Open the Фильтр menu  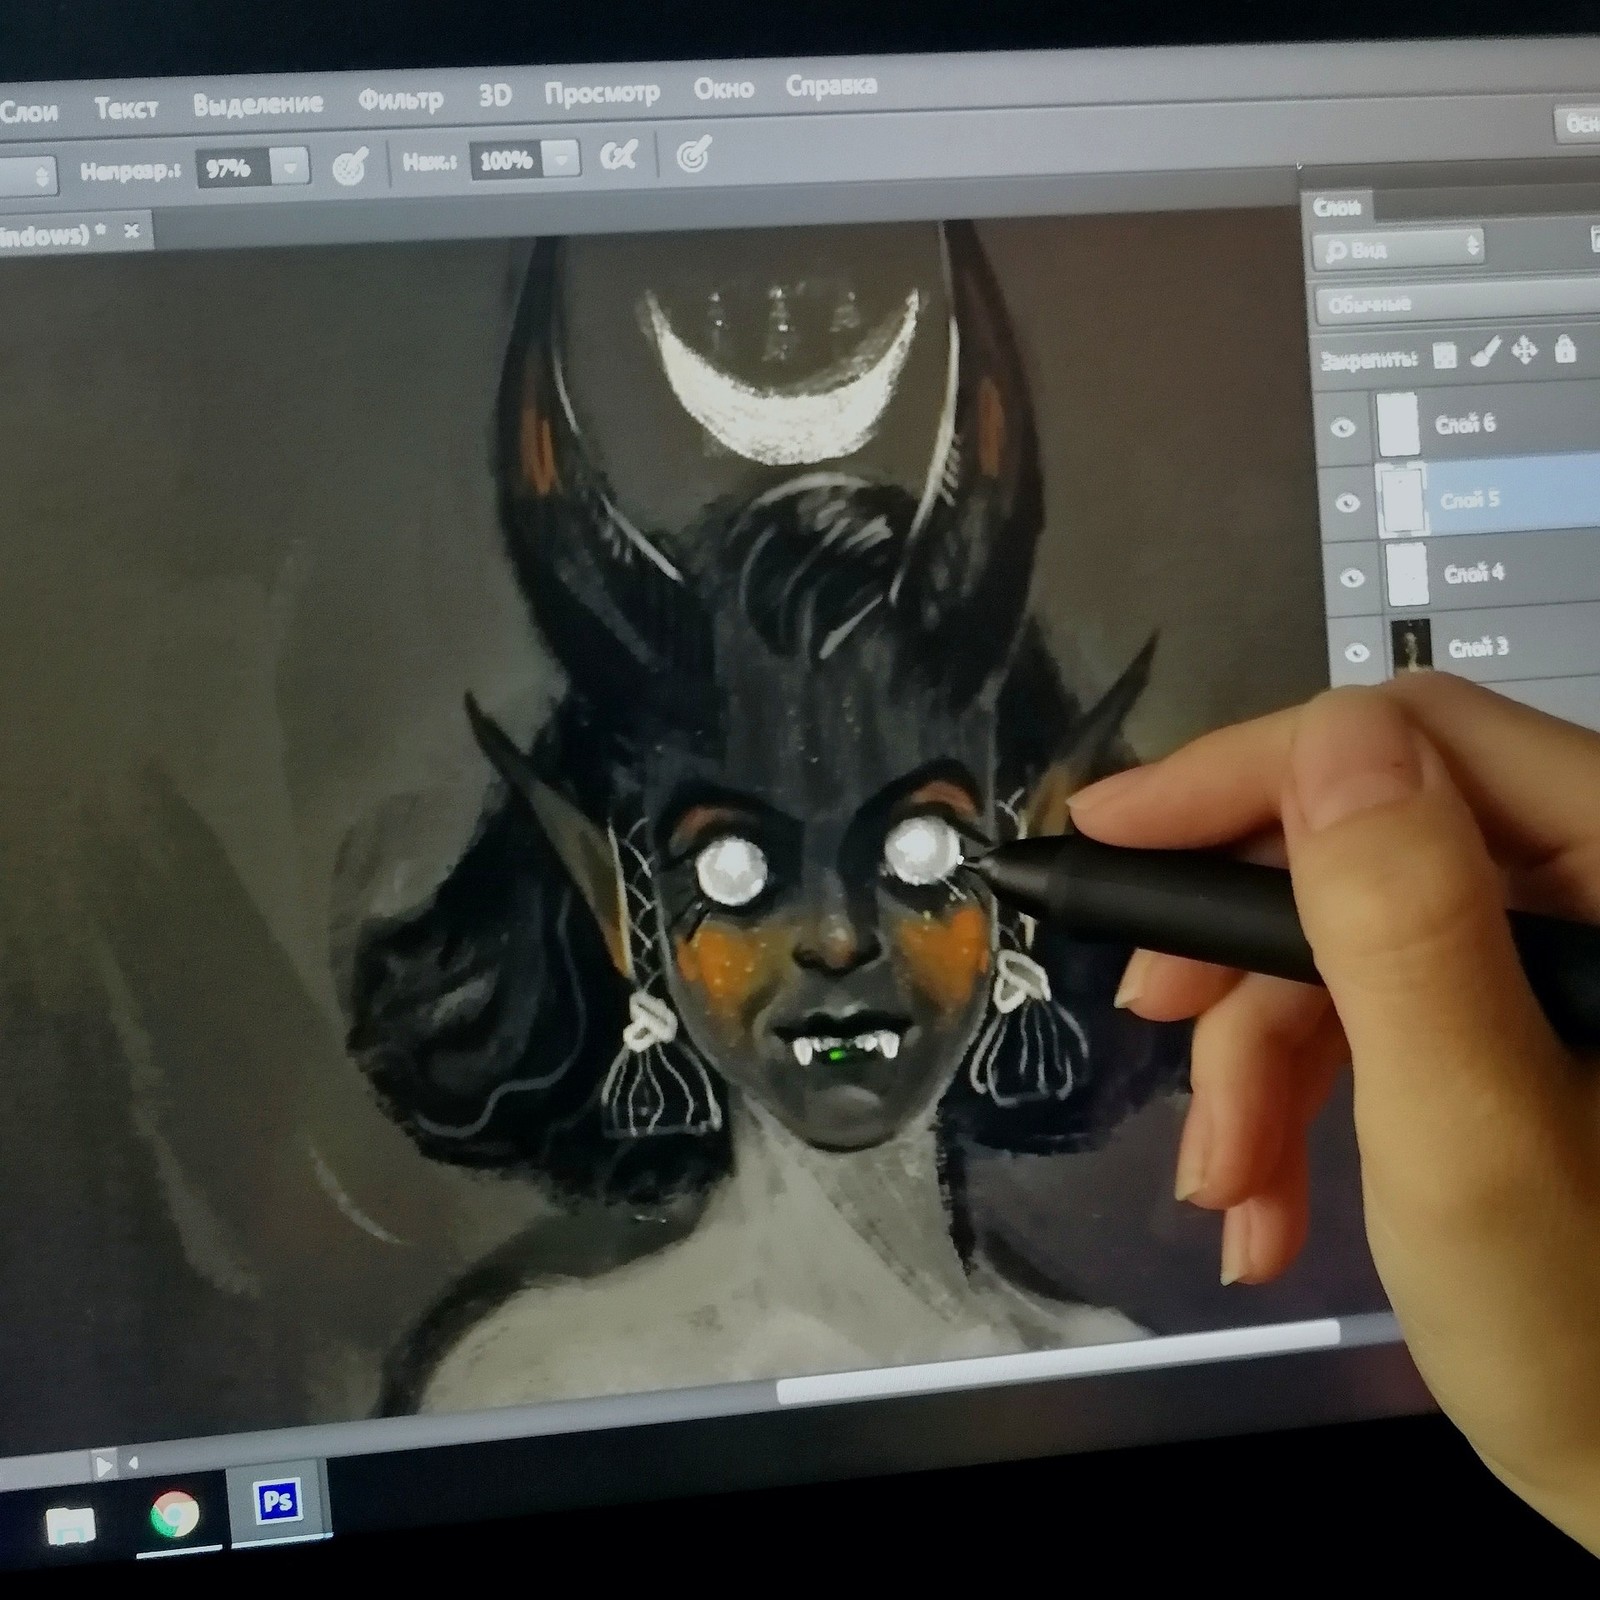tap(400, 99)
